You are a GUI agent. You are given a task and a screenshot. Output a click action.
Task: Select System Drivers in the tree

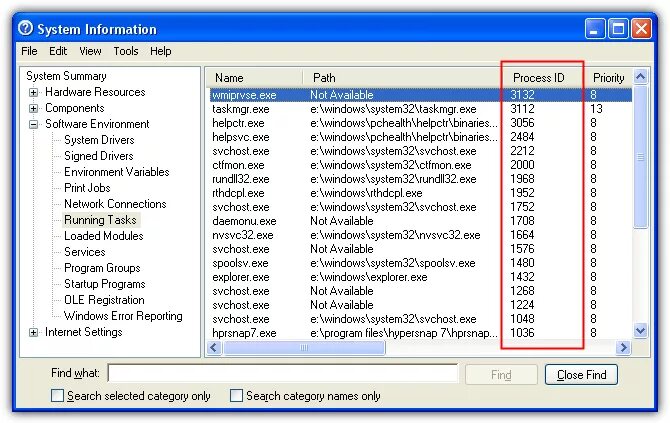click(99, 140)
